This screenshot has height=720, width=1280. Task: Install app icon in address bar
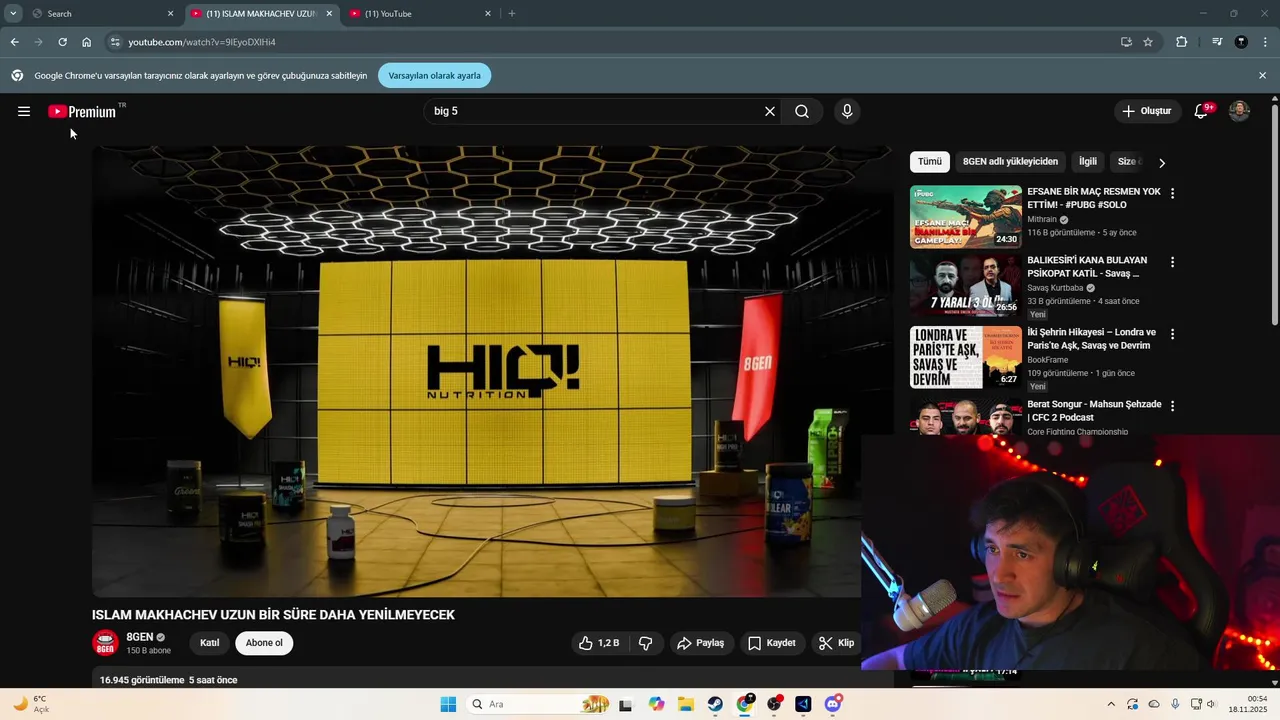[x=1126, y=42]
